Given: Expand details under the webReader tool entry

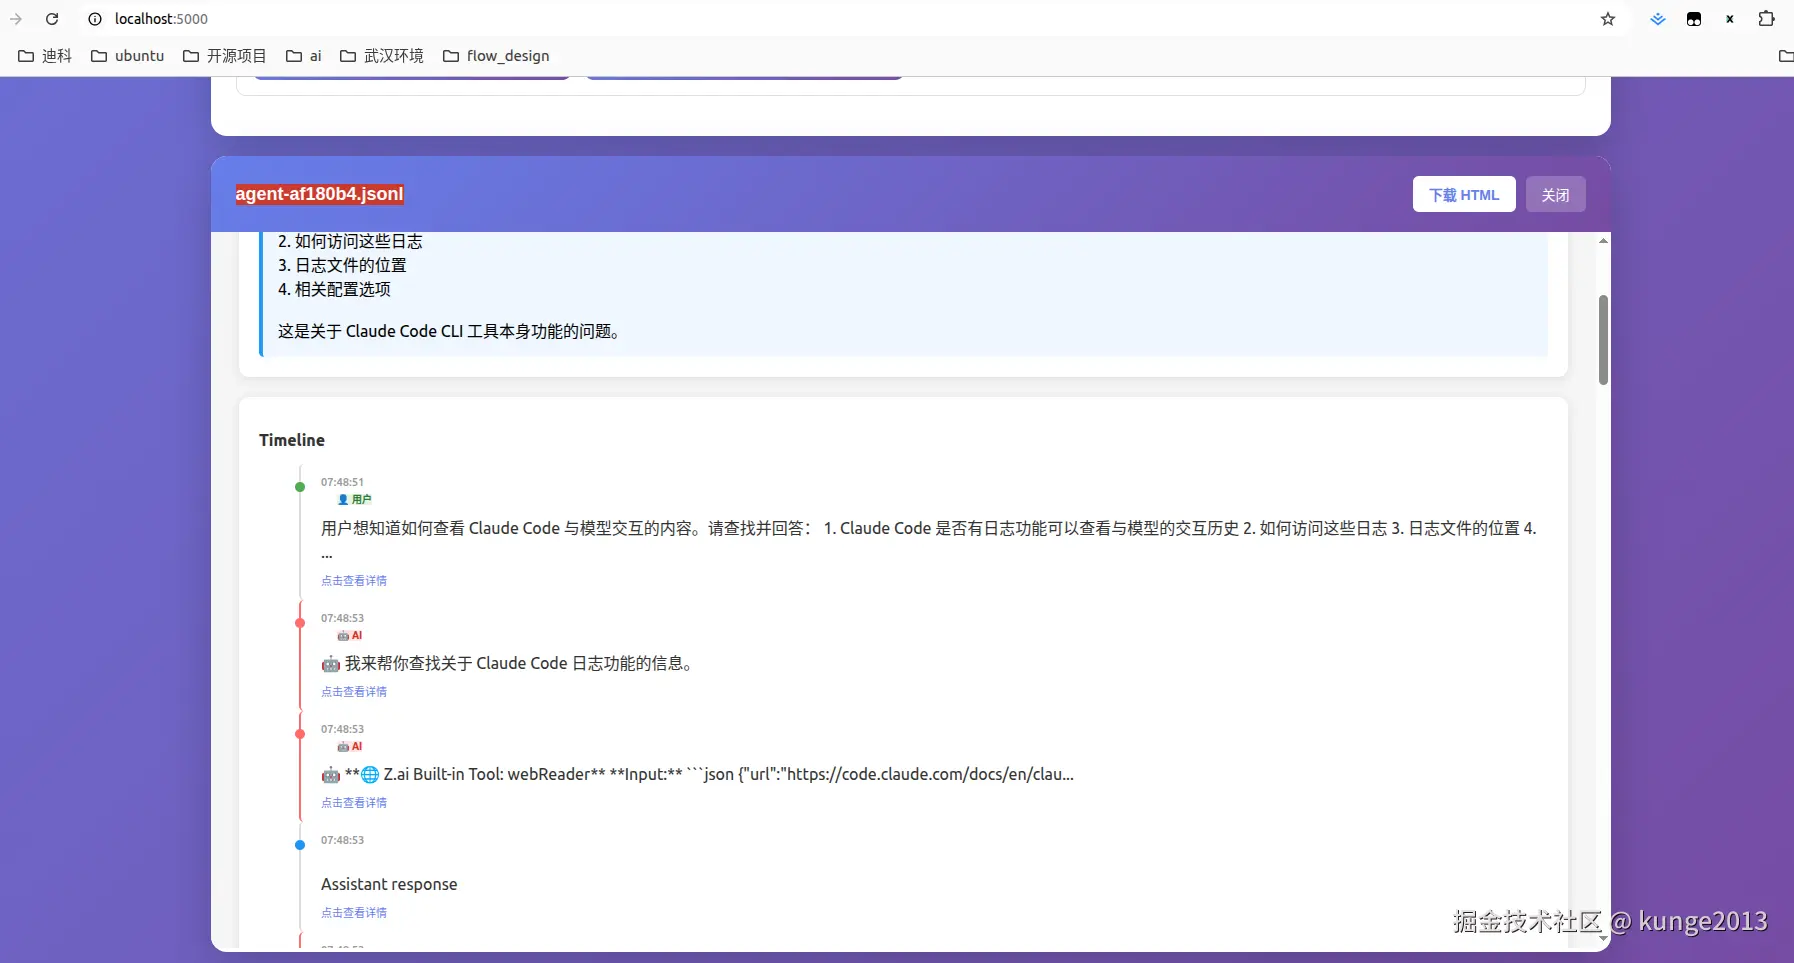Looking at the screenshot, I should pyautogui.click(x=354, y=802).
